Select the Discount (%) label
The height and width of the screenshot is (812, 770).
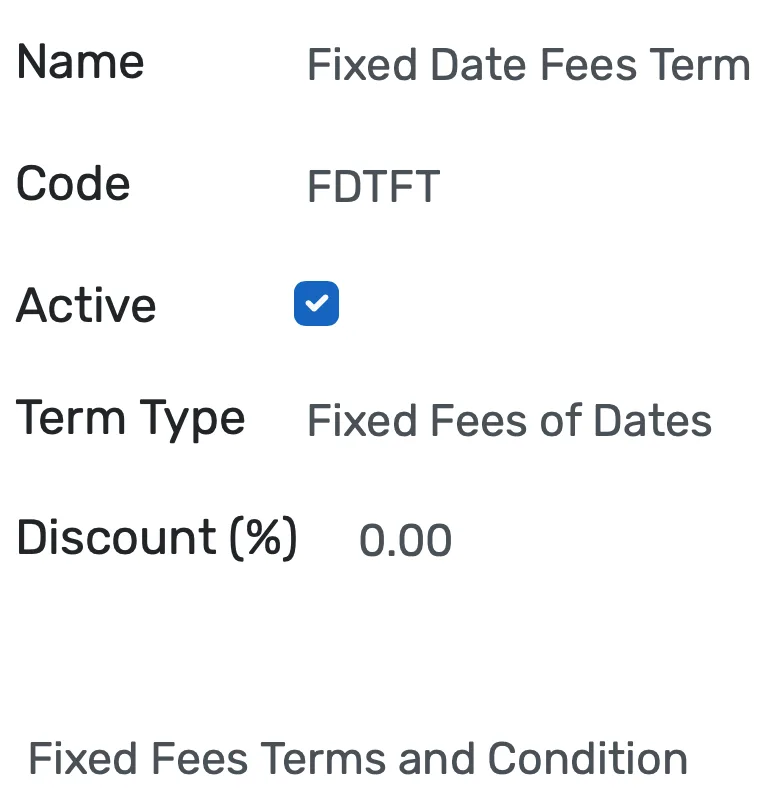pyautogui.click(x=157, y=538)
